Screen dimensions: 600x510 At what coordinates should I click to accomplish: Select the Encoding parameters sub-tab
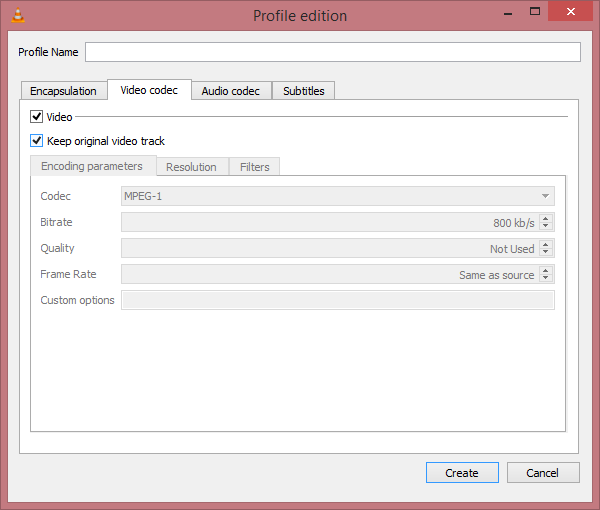tap(92, 166)
